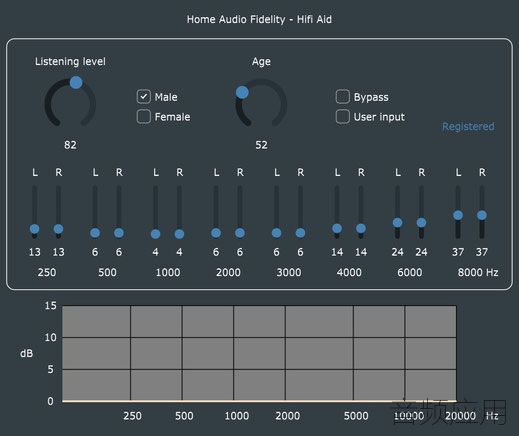Click the right value 24 at 6000 Hz
The image size is (519, 436).
[x=421, y=252]
